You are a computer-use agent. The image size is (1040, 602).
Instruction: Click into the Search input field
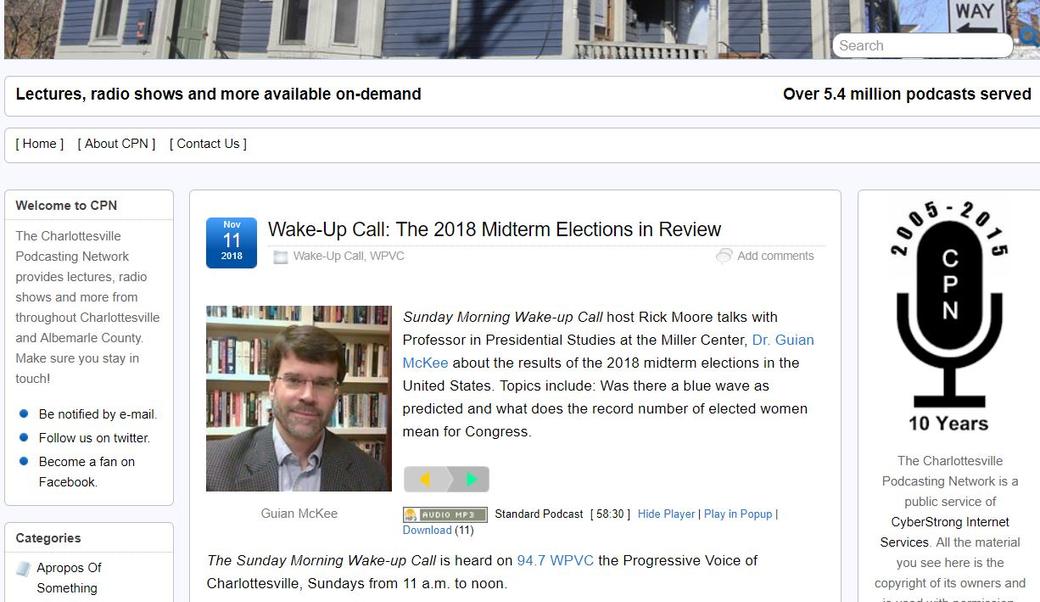coord(920,46)
